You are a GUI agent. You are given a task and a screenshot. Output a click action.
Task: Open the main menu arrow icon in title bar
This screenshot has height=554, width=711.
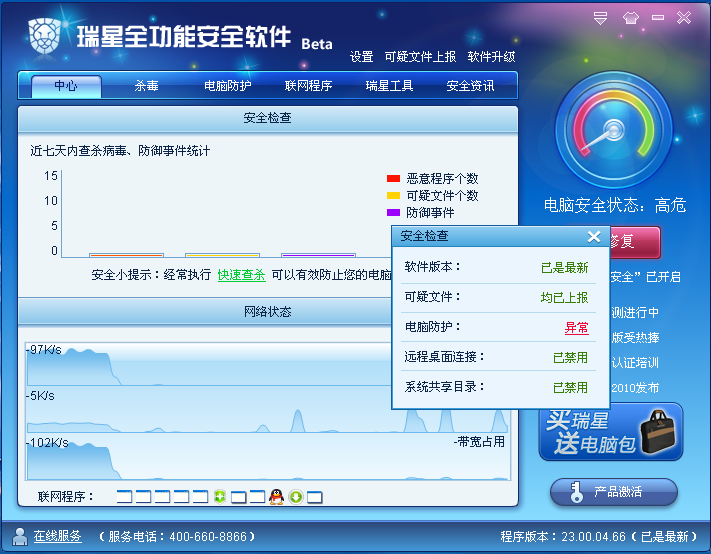coord(600,18)
